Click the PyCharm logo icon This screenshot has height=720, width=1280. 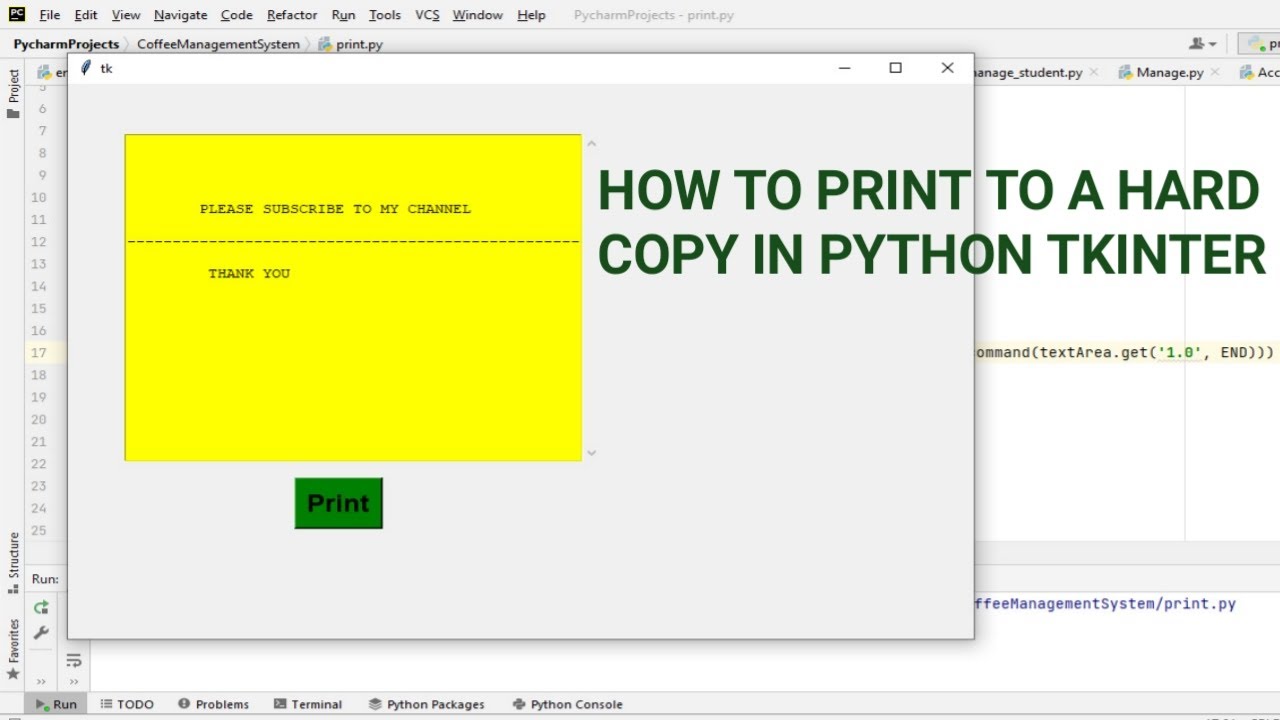[17, 14]
